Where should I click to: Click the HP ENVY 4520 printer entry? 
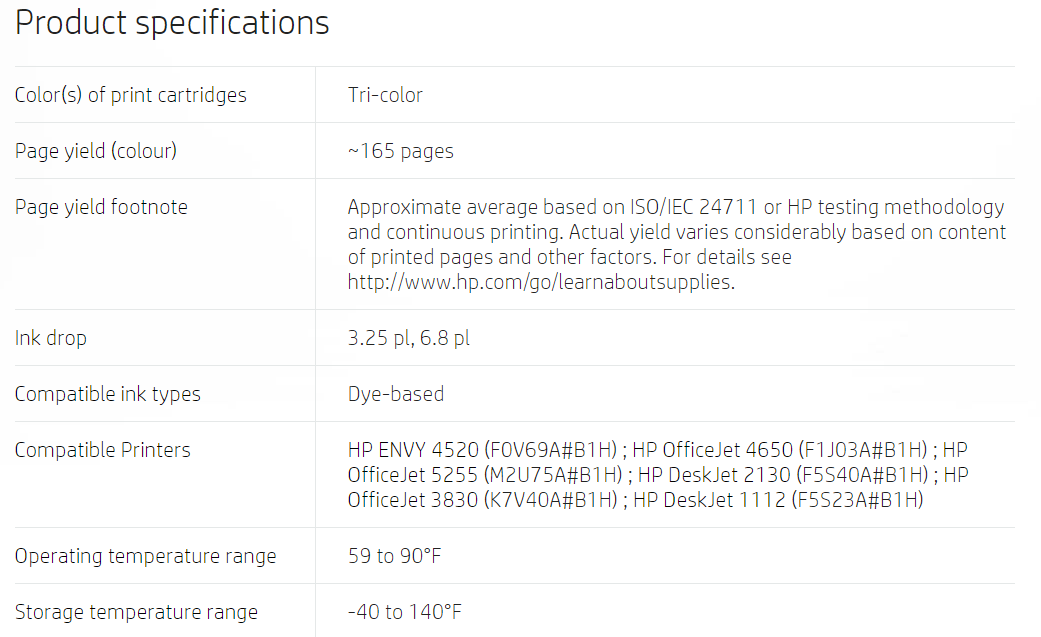pos(483,450)
